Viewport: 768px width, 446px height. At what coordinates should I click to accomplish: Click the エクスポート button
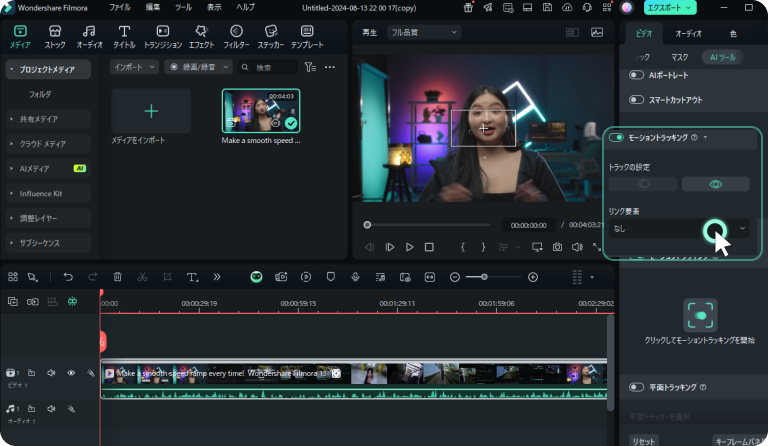669,7
